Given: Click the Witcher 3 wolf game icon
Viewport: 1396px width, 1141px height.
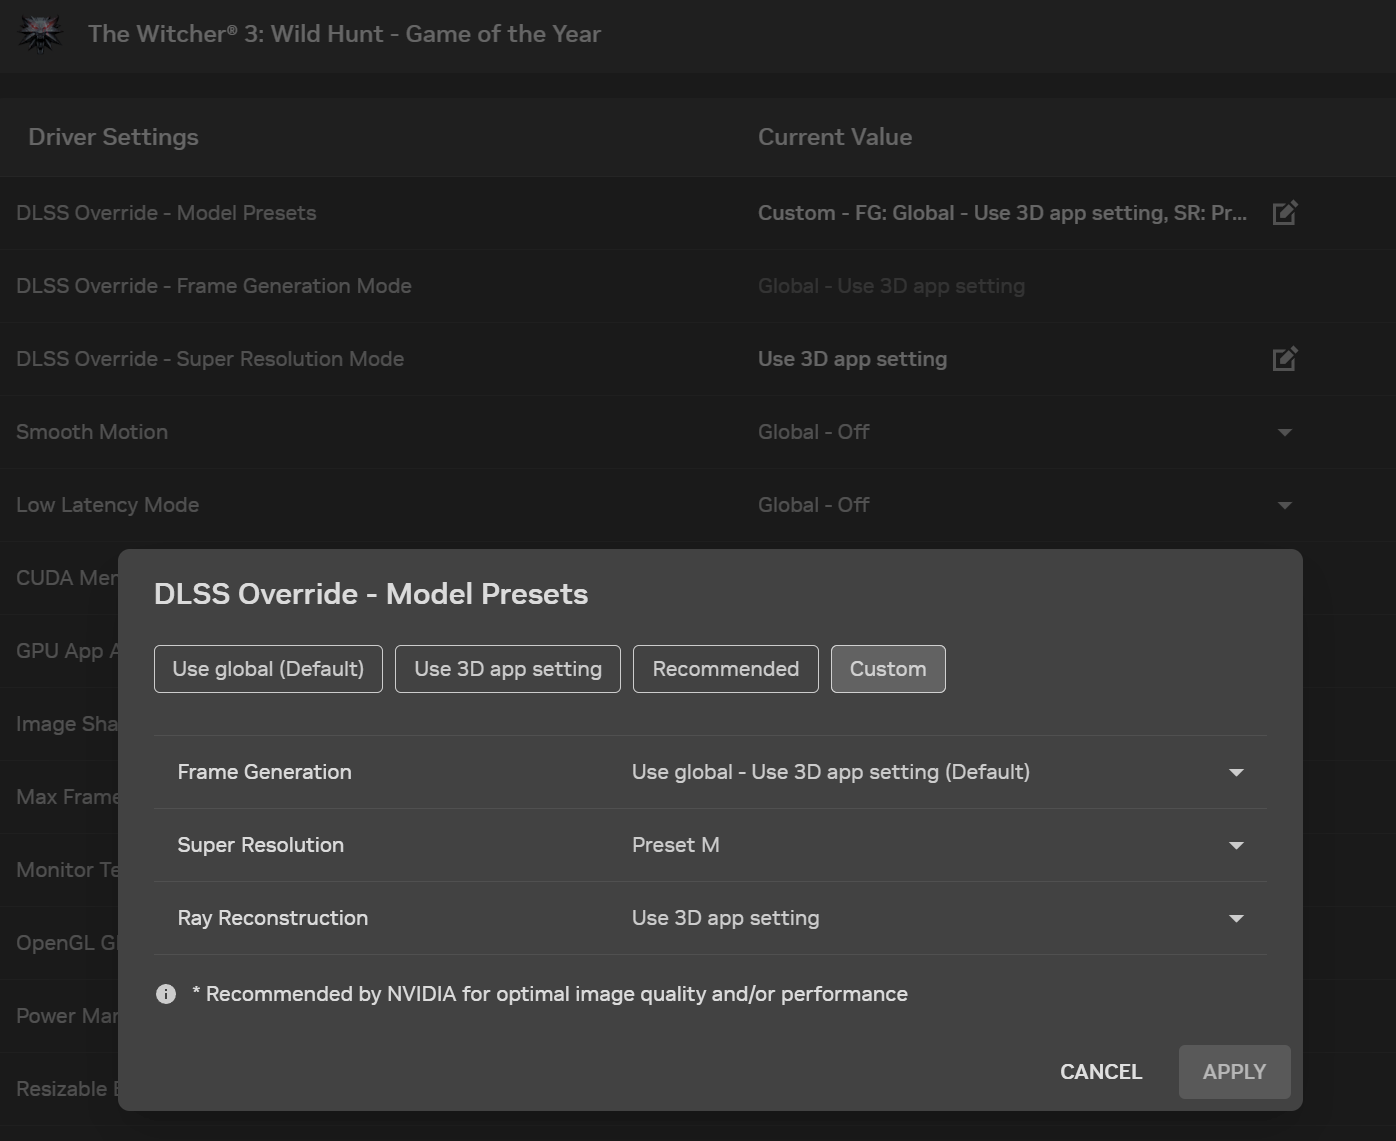Looking at the screenshot, I should pos(40,33).
